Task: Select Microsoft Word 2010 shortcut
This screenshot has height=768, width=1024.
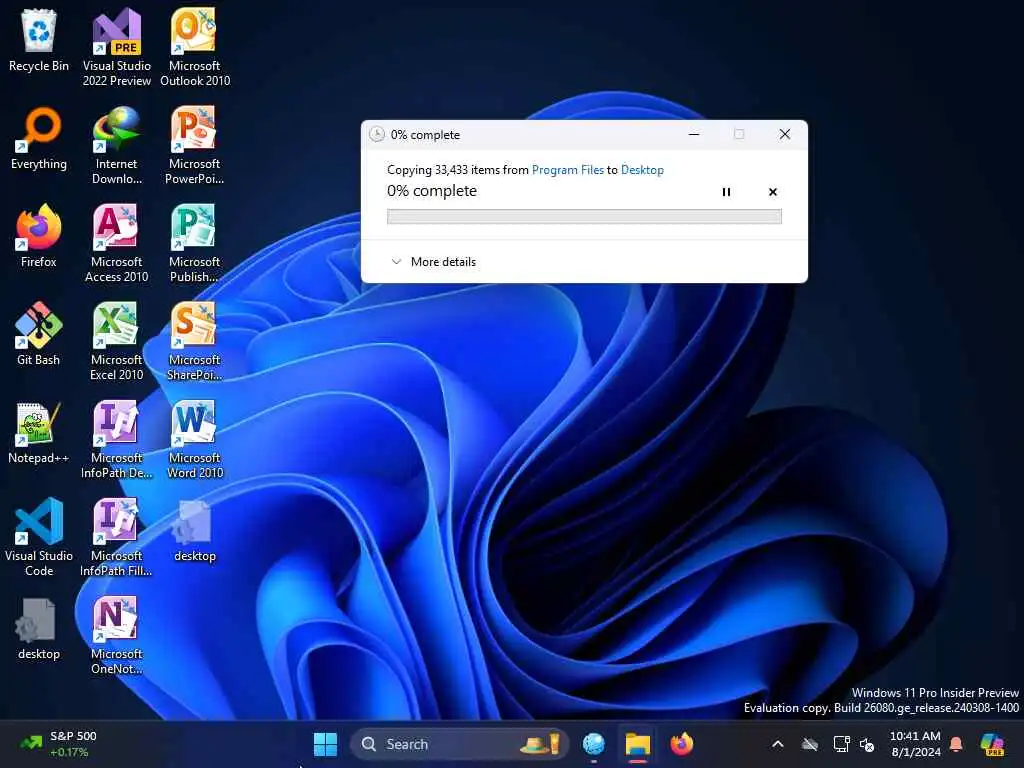Action: point(195,439)
